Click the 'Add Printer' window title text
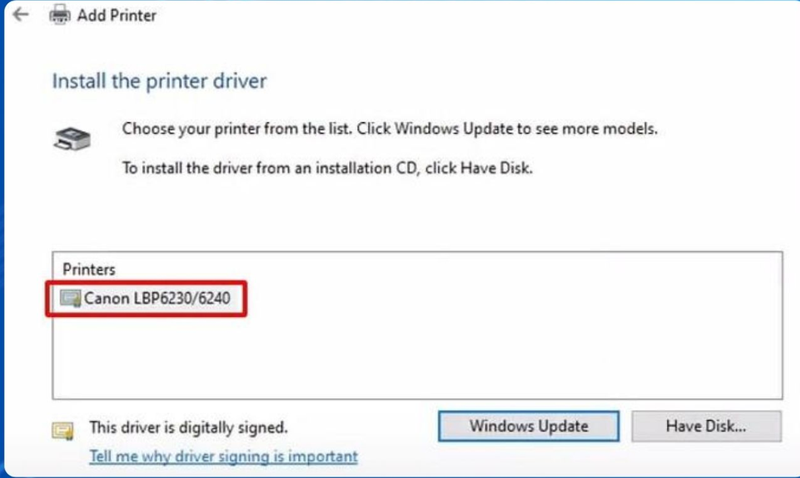Image resolution: width=800 pixels, height=478 pixels. pyautogui.click(x=116, y=15)
